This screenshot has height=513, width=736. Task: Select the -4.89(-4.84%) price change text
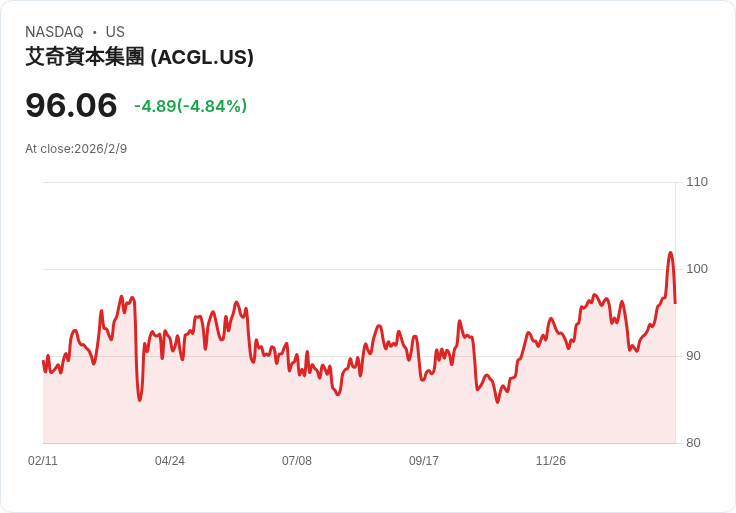tap(190, 106)
